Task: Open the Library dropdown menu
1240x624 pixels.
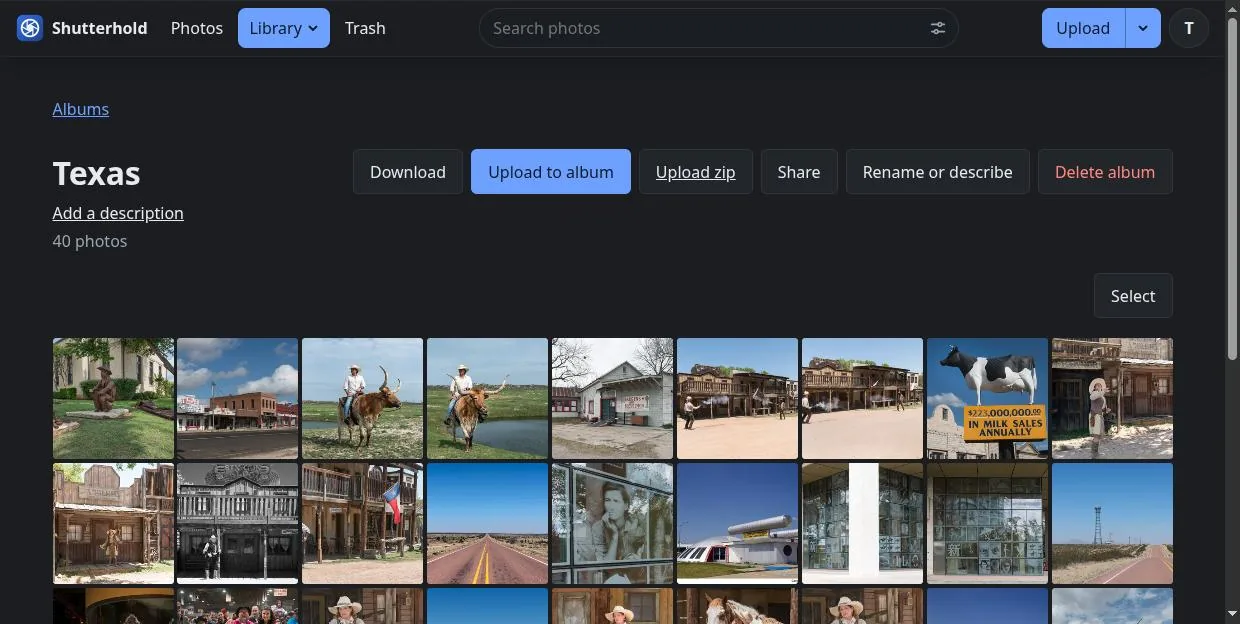Action: [x=284, y=28]
